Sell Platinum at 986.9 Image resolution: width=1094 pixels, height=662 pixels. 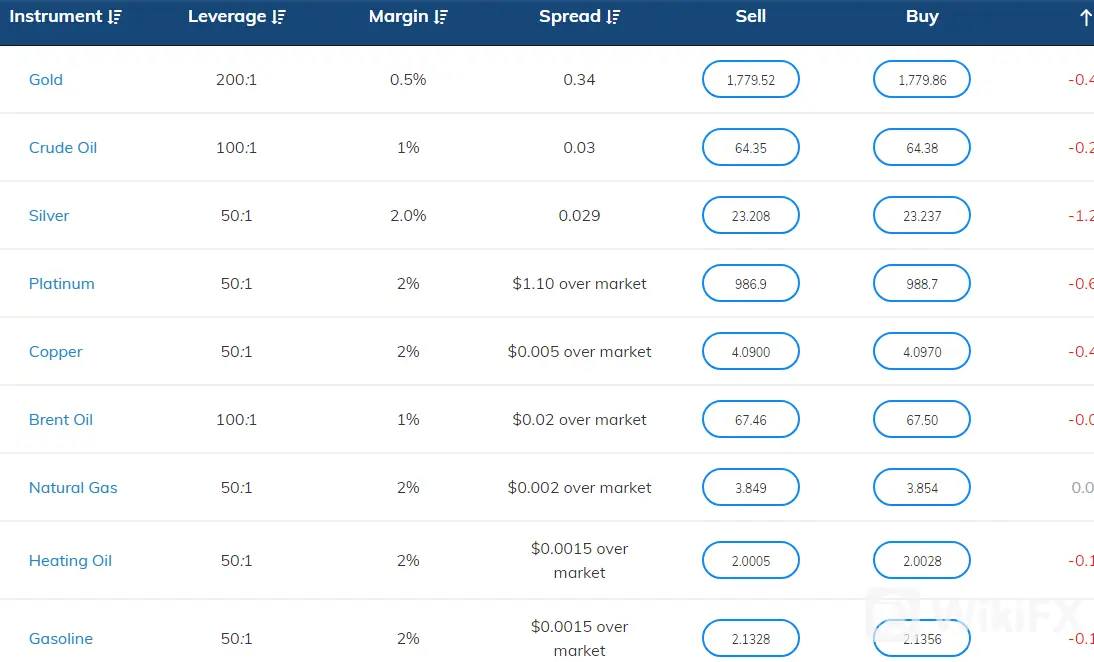[x=751, y=284]
